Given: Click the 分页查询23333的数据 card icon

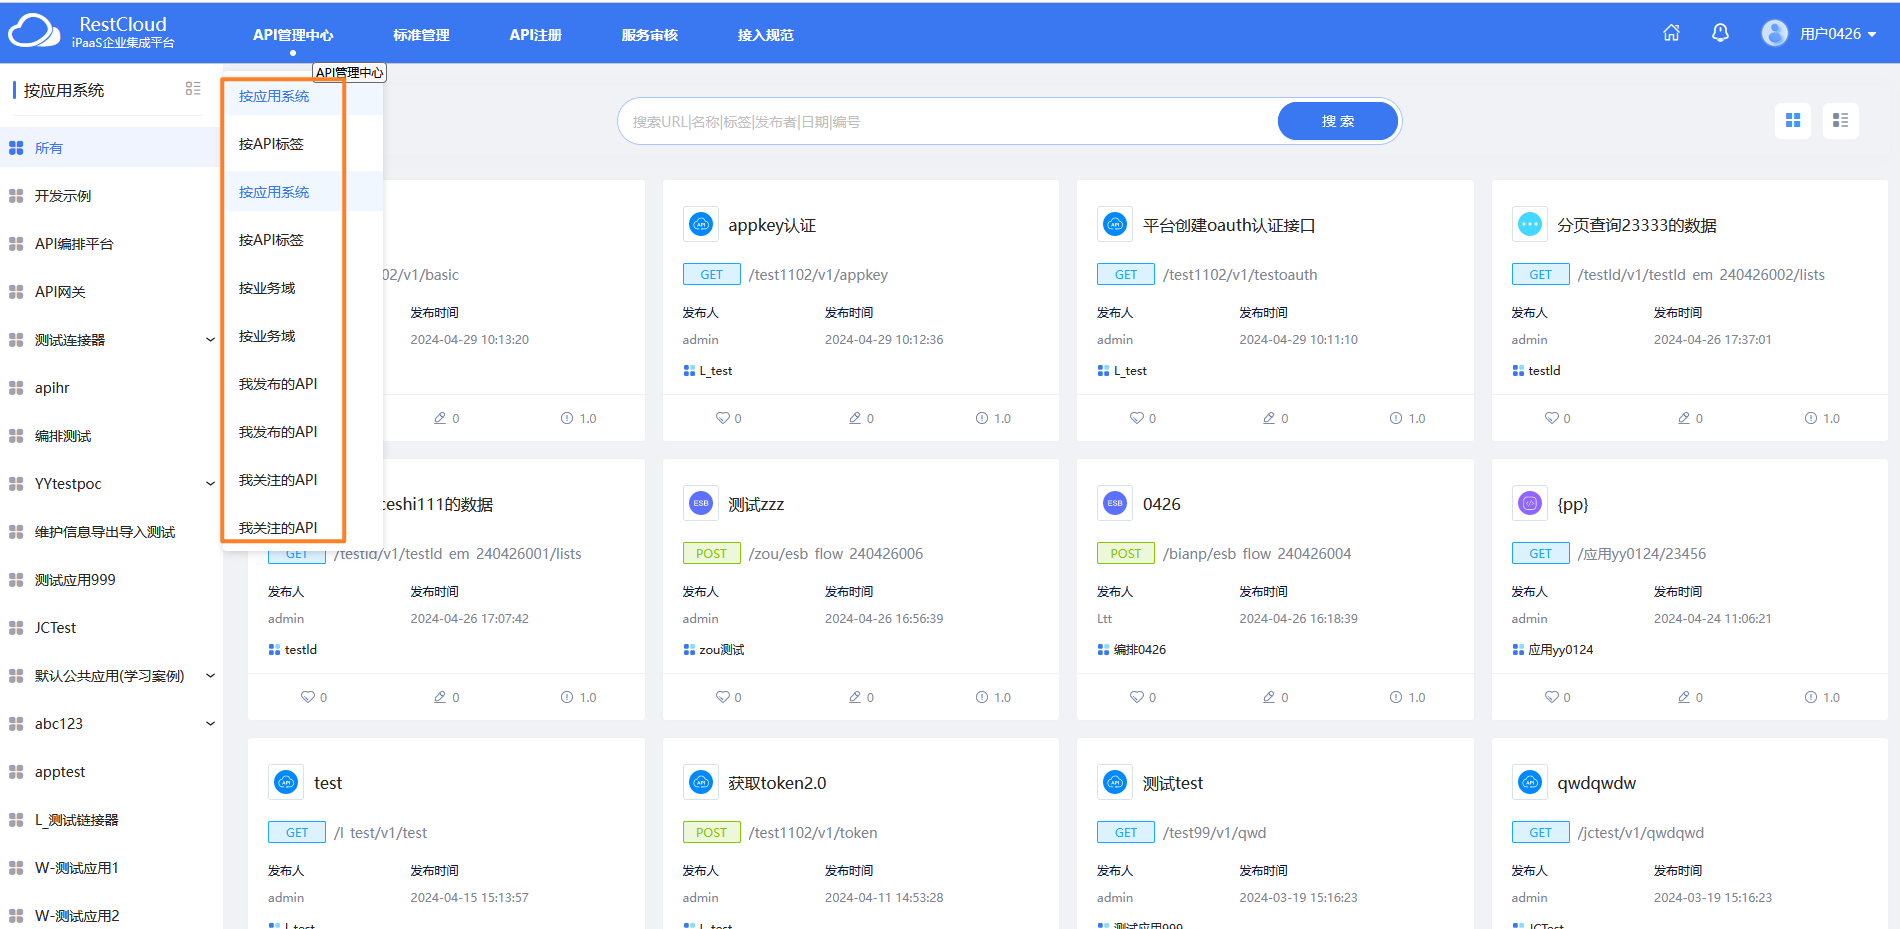Looking at the screenshot, I should tap(1530, 224).
